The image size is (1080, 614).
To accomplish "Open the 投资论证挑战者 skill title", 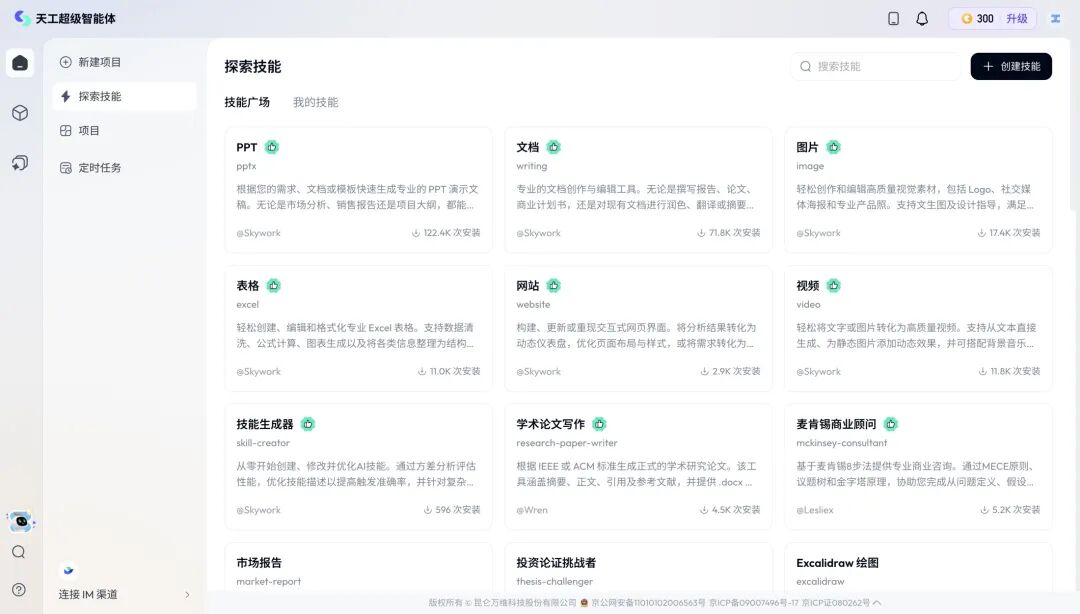I will tap(556, 563).
